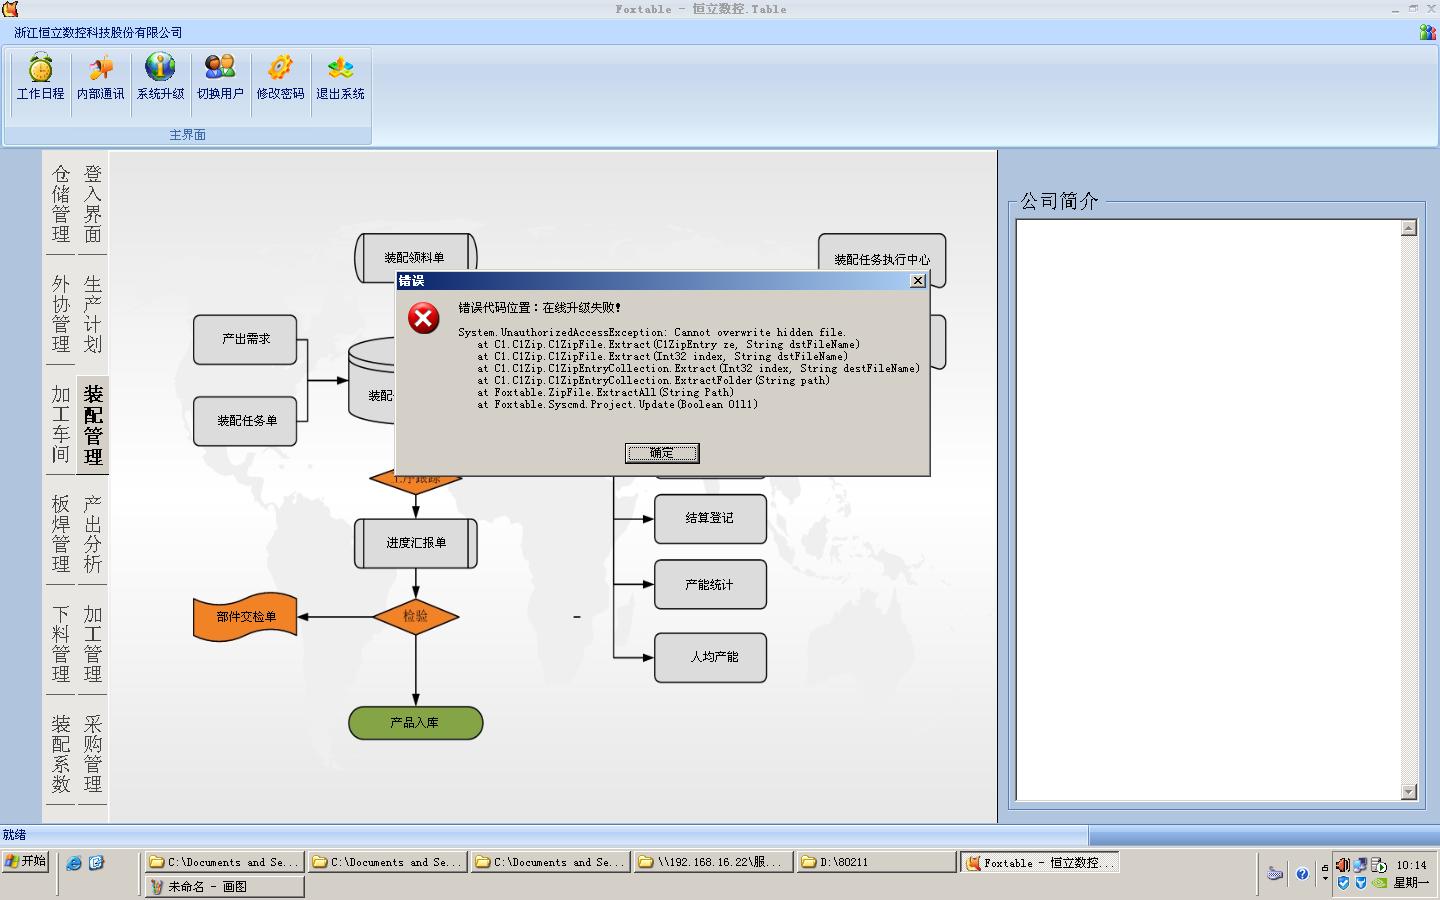Viewport: 1440px width, 900px height.
Task: Switch to the 板焊管理 side tab
Action: (61, 533)
